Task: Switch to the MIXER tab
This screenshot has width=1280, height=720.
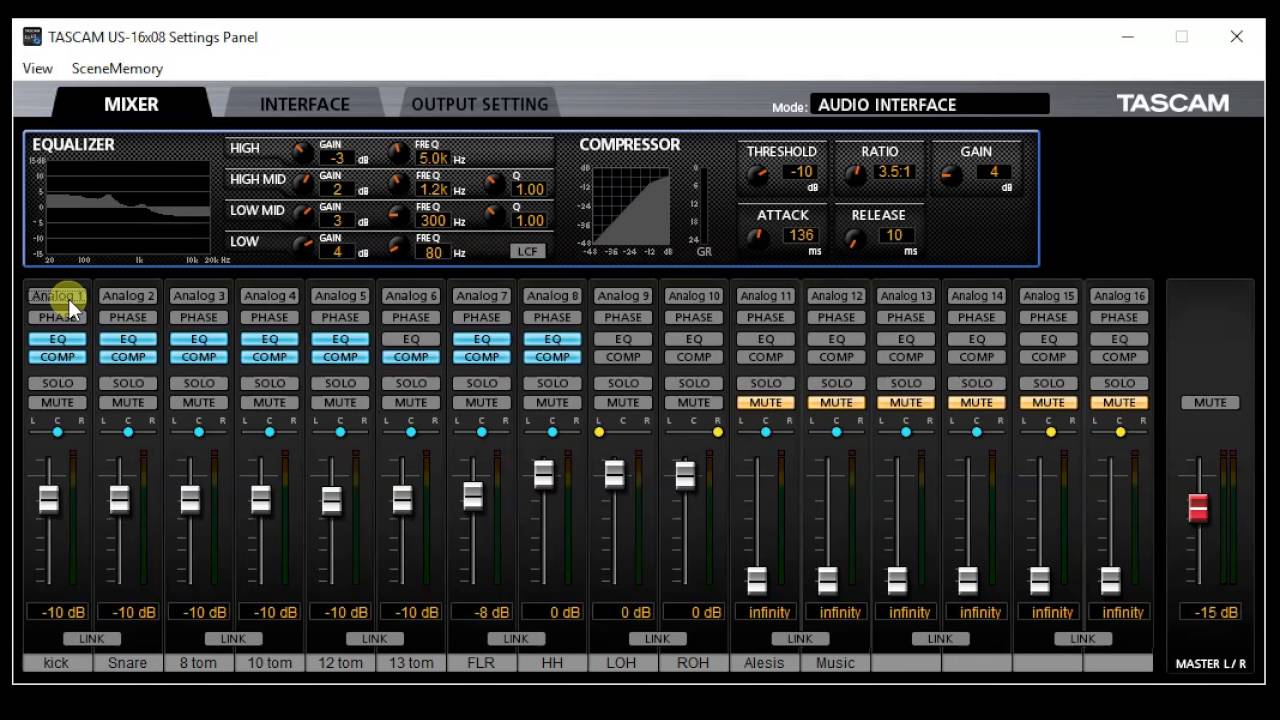Action: pyautogui.click(x=131, y=104)
